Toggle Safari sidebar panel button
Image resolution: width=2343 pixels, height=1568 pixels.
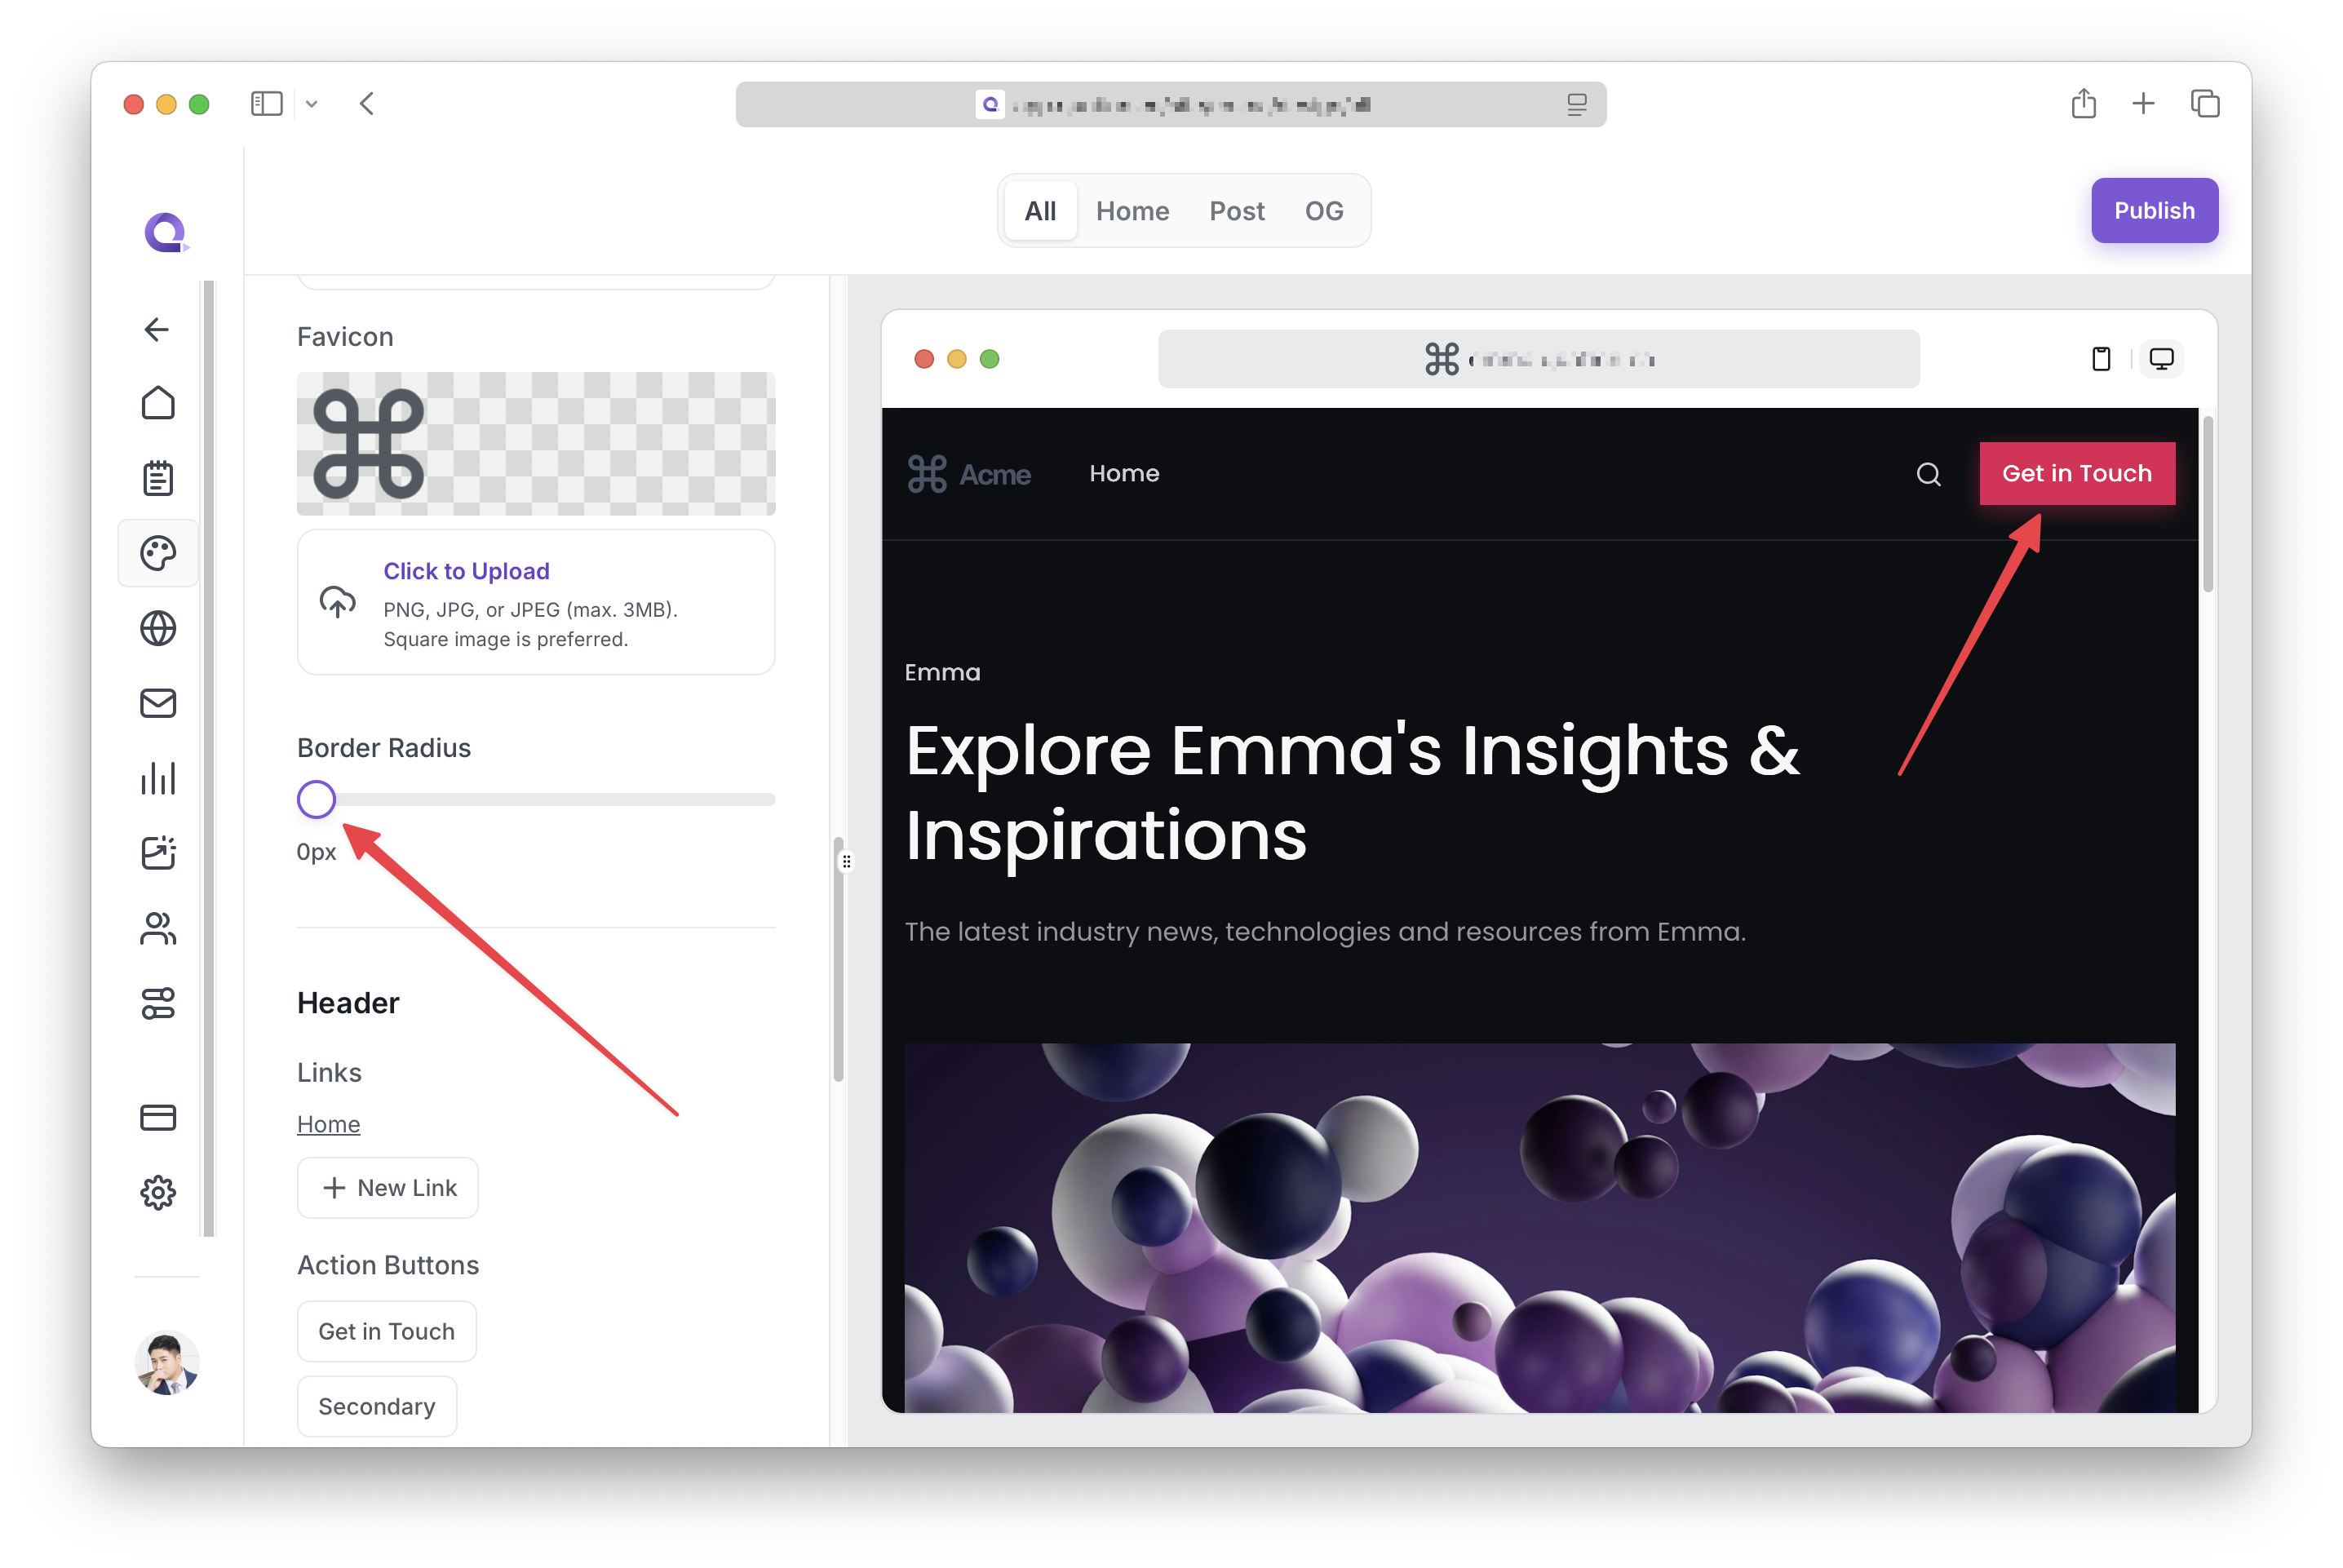coord(266,104)
